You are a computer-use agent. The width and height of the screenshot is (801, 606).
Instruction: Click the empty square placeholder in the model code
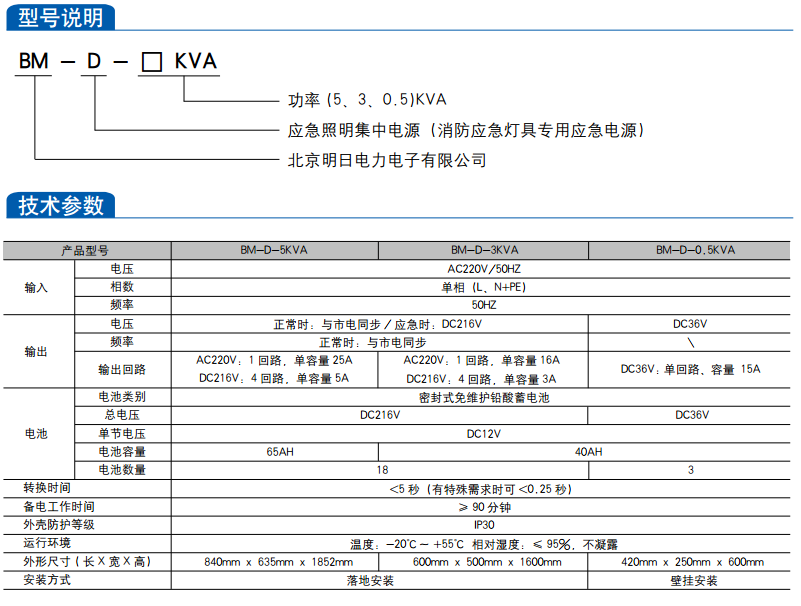click(x=152, y=62)
